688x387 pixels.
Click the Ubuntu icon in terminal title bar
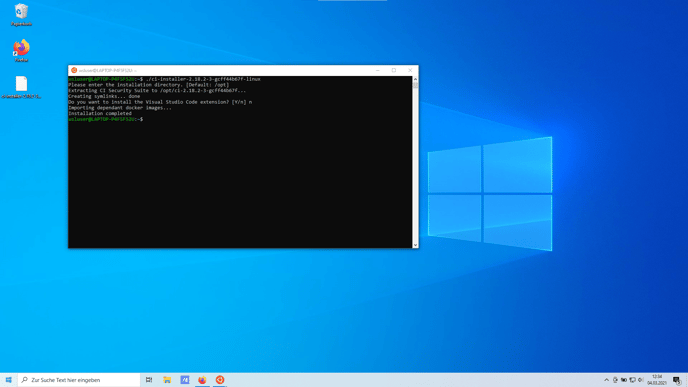point(74,70)
